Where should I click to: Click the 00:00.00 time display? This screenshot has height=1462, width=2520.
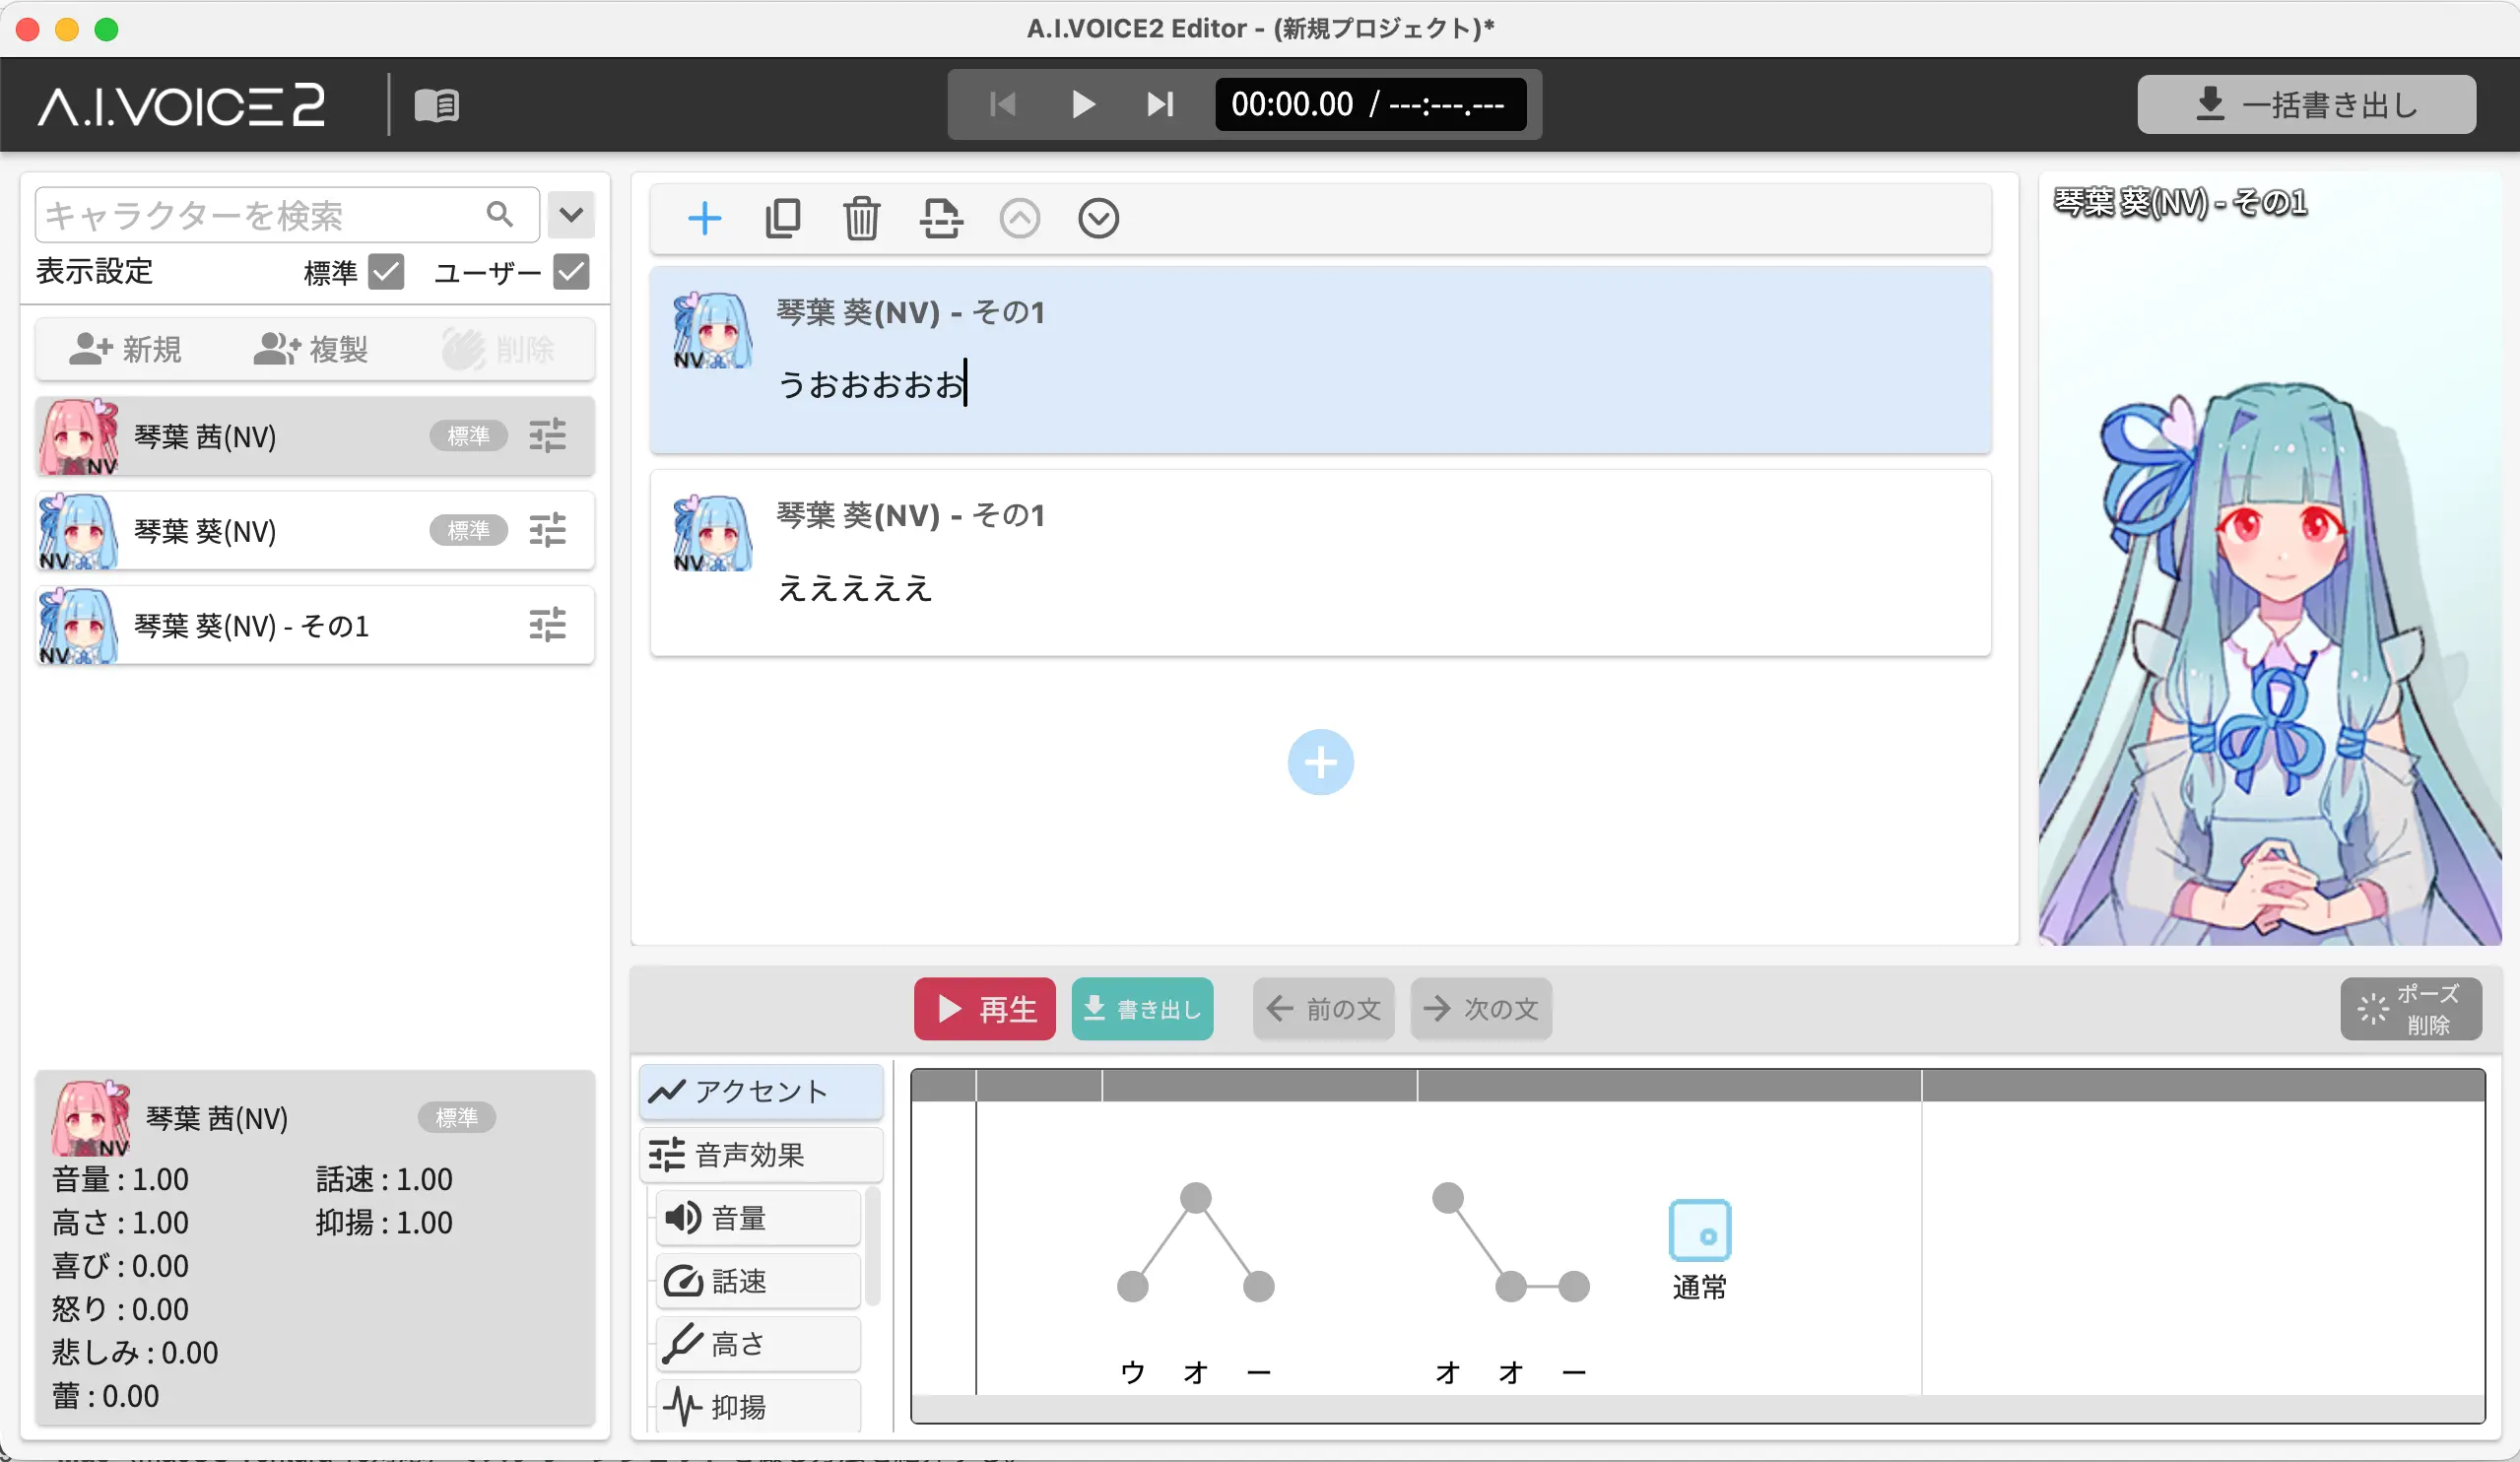[x=1292, y=104]
